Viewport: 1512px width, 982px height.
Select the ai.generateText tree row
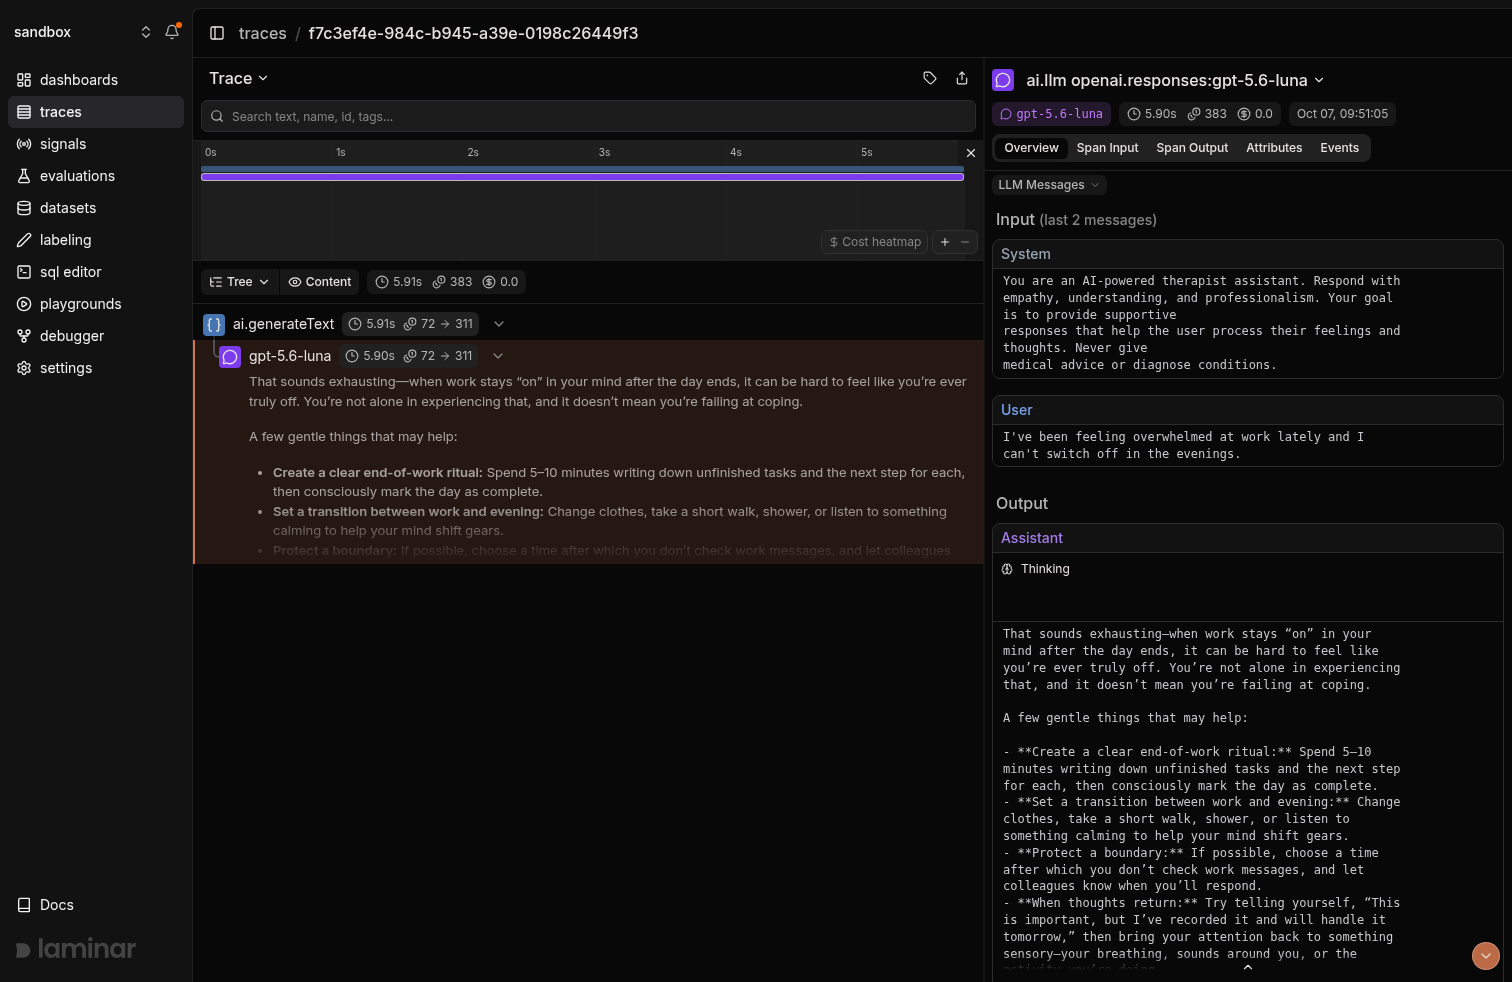(588, 324)
